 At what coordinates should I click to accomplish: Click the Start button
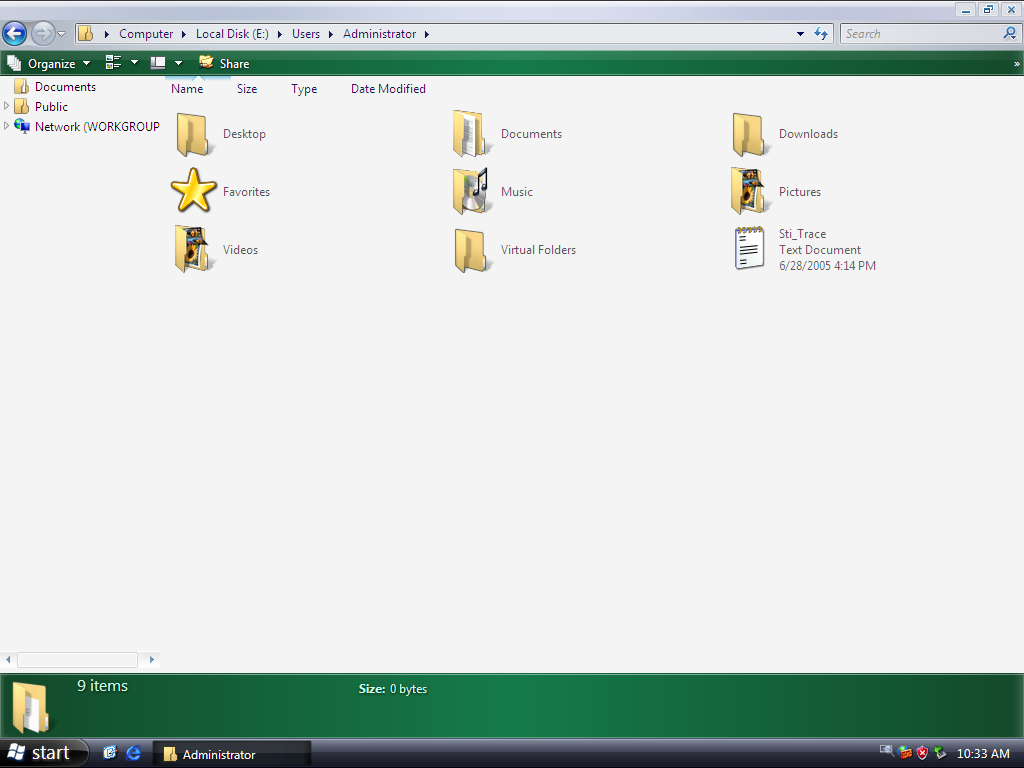pyautogui.click(x=40, y=753)
